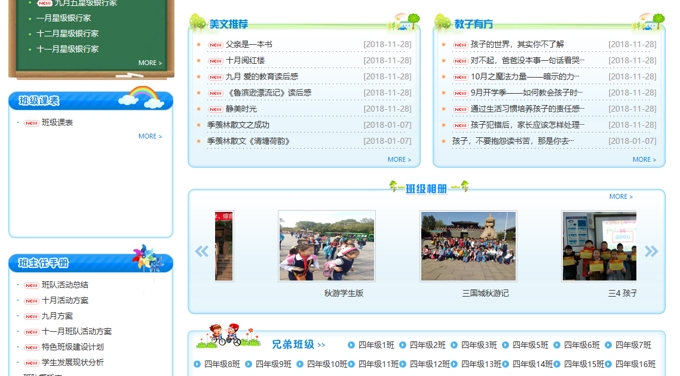Open MORE link in 教子有方 panel
This screenshot has width=680, height=376.
click(x=644, y=160)
